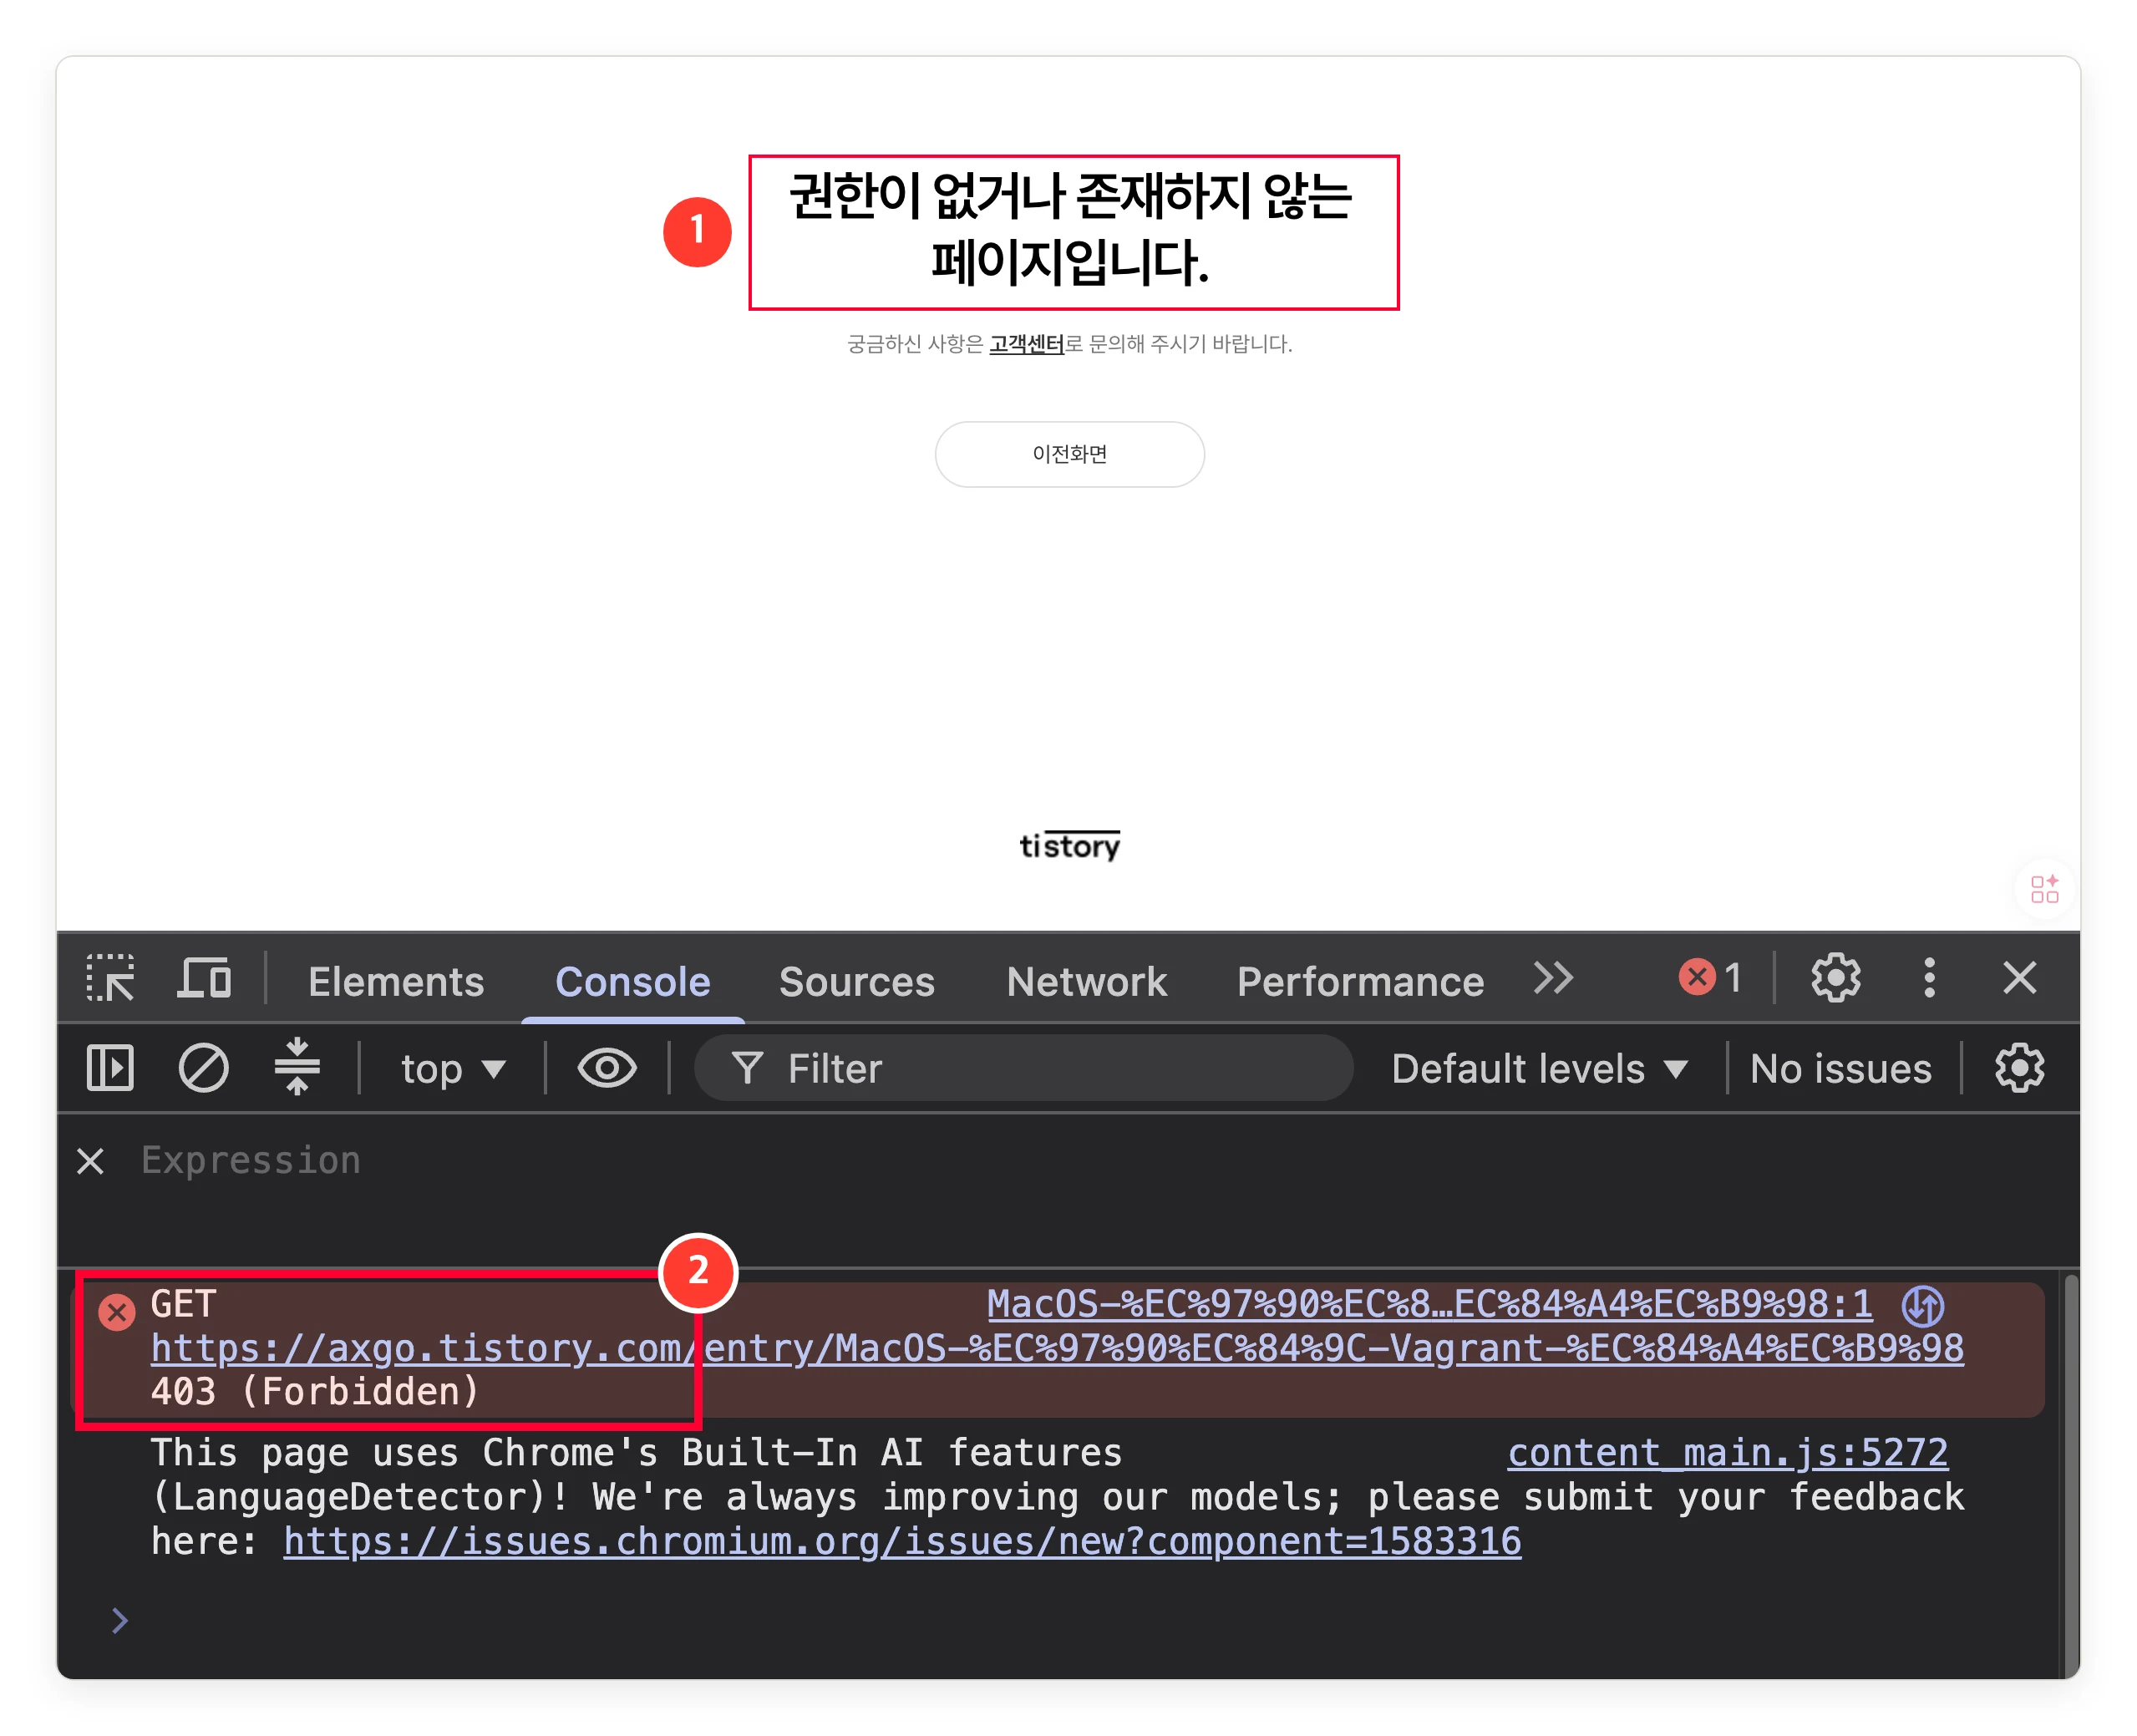Create live expression with eye icon
The image size is (2137, 1736).
[x=606, y=1067]
